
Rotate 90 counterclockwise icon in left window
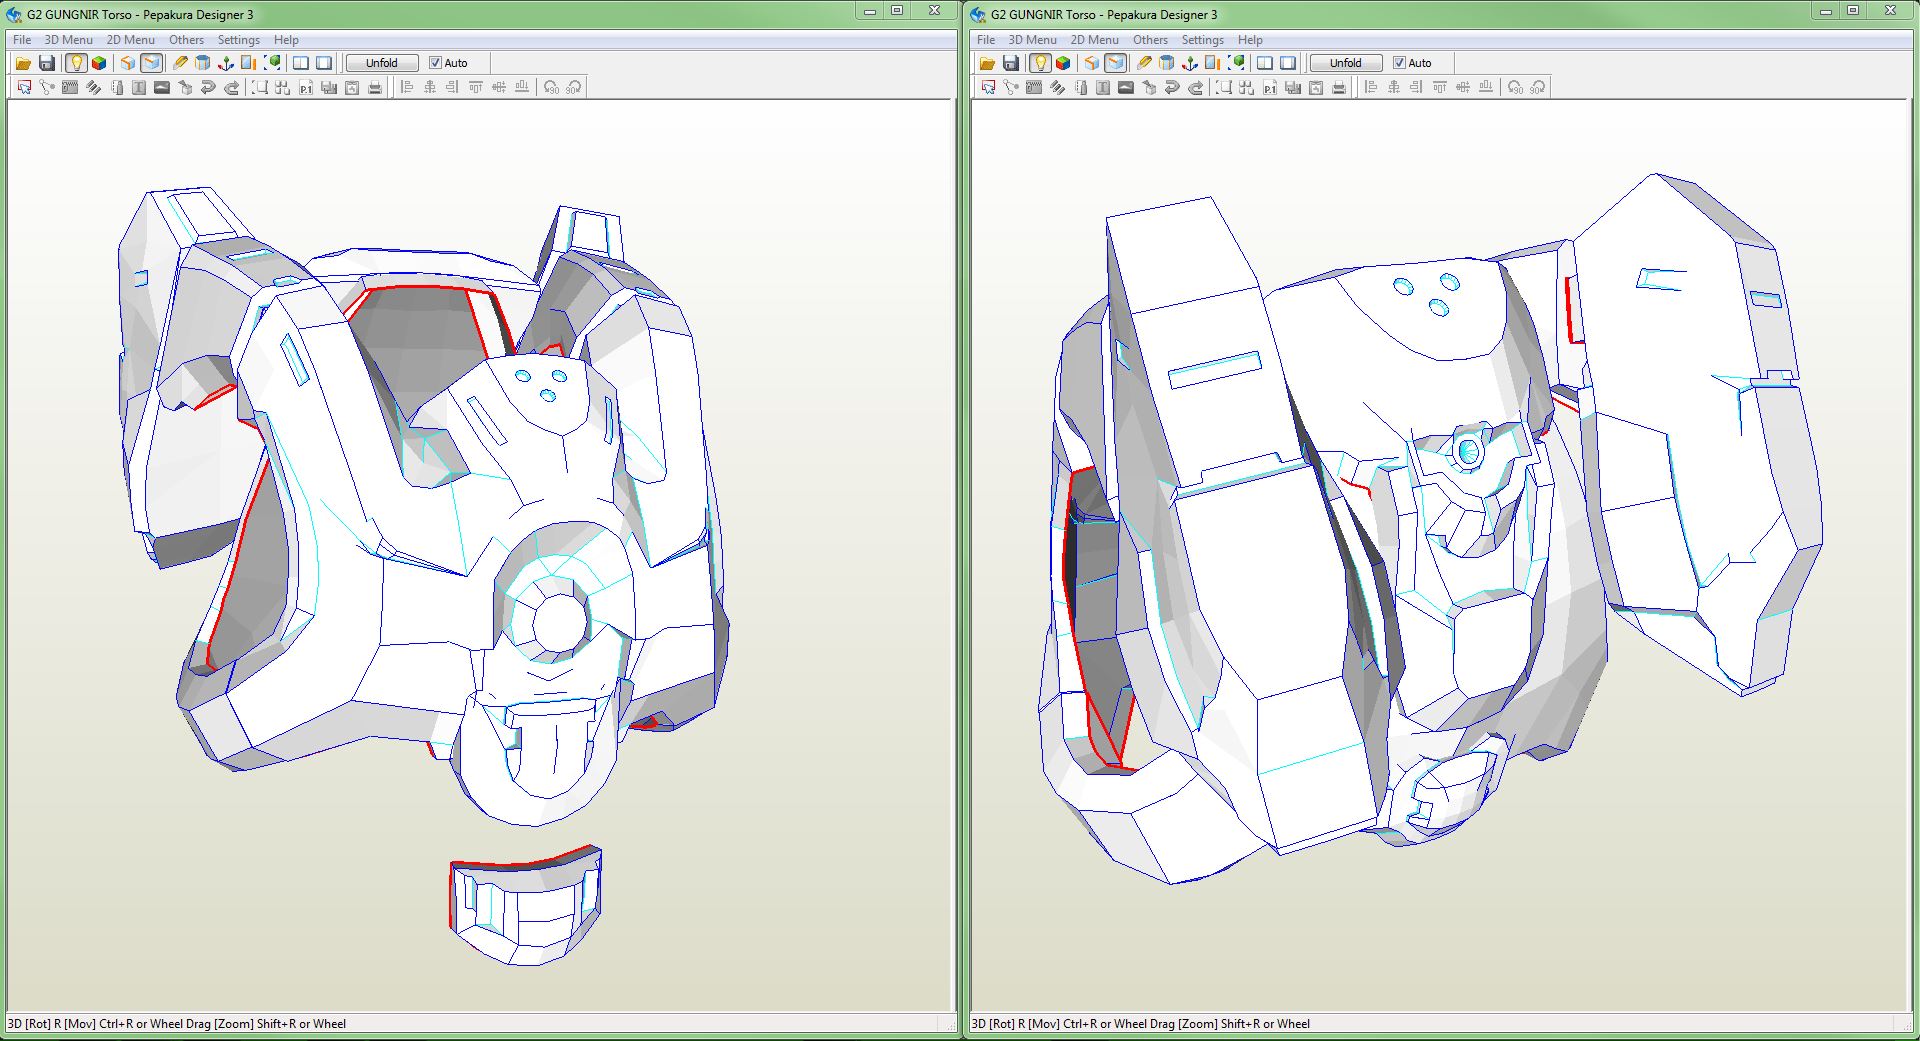coord(551,88)
